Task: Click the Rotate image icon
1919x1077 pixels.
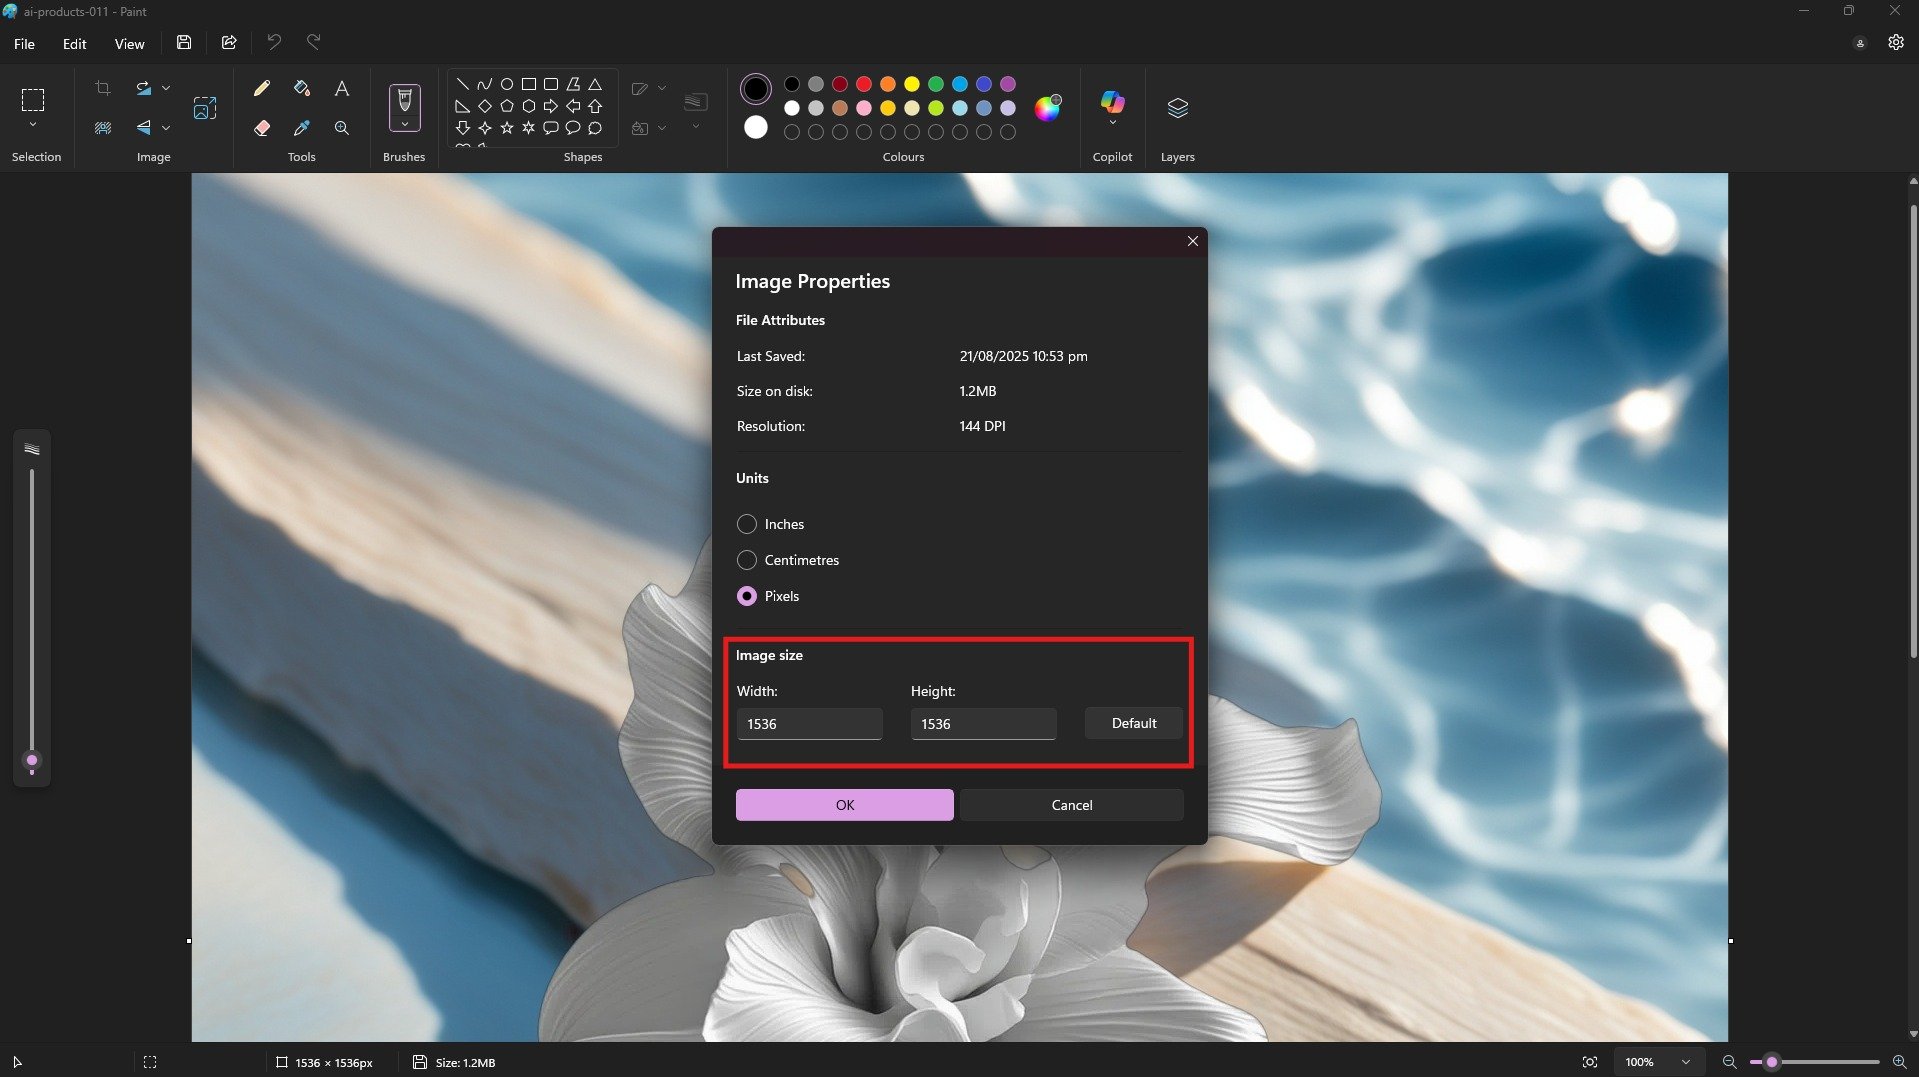Action: [x=144, y=89]
